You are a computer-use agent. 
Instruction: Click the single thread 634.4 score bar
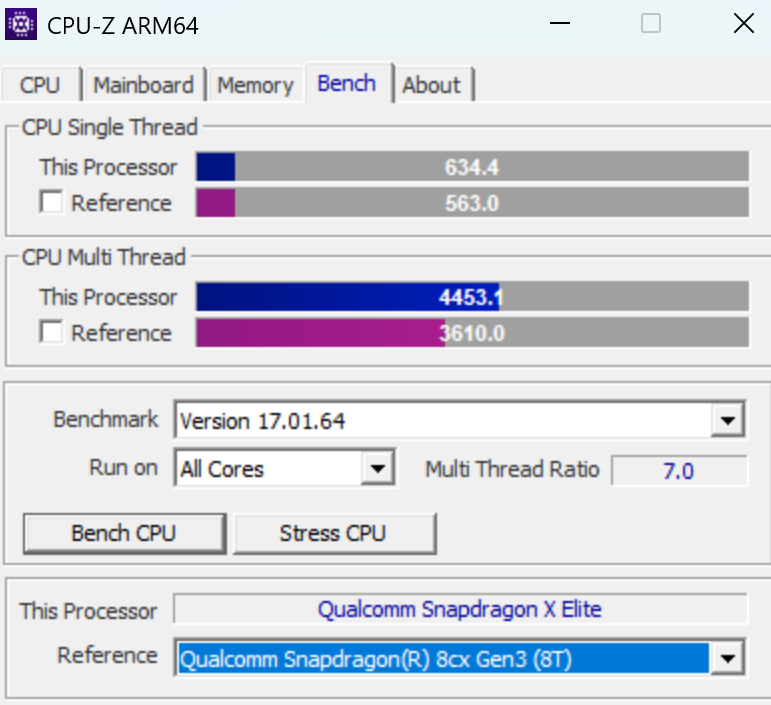[472, 167]
